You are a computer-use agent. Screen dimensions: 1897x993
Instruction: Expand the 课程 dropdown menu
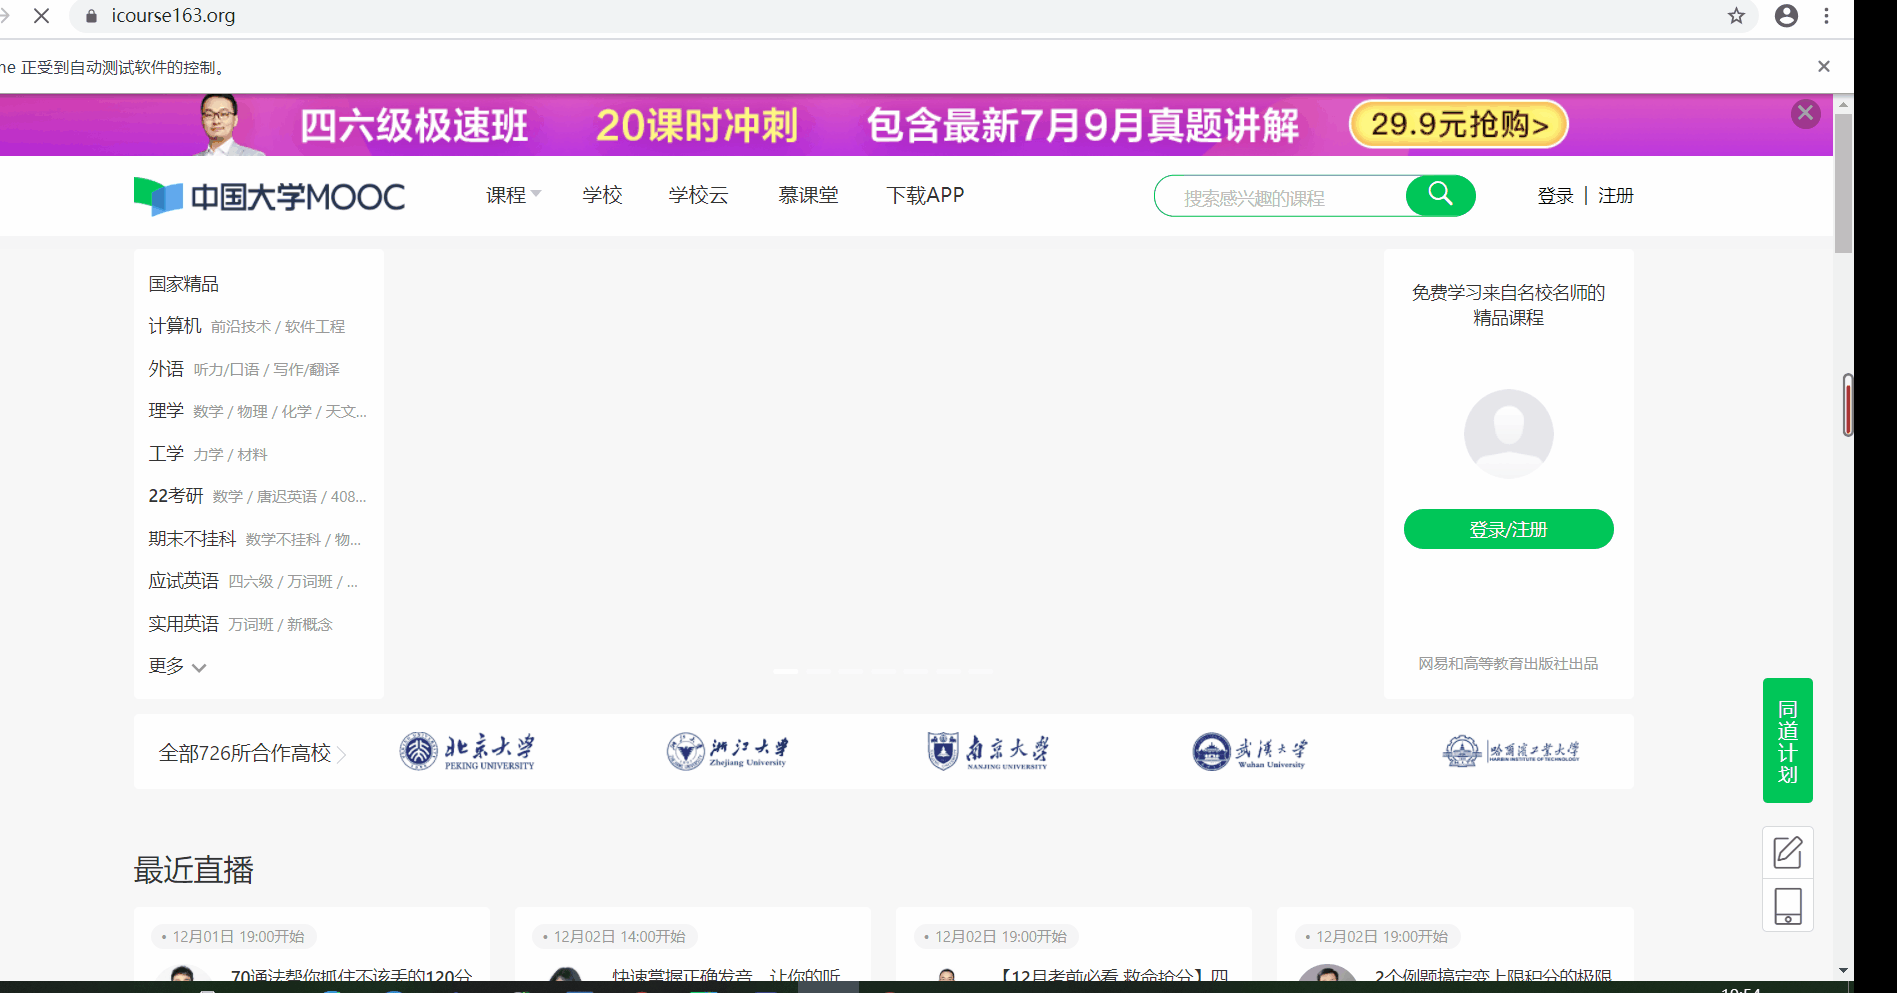(513, 195)
